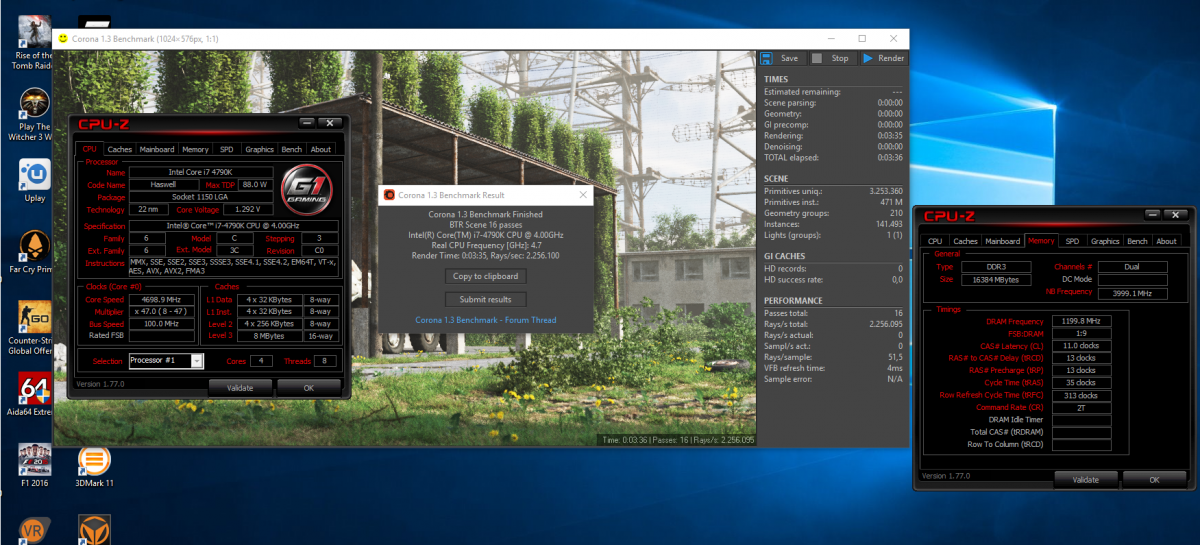Click the TOTAL elapsed 0:03:36 value
Image resolution: width=1200 pixels, height=545 pixels.
click(889, 157)
